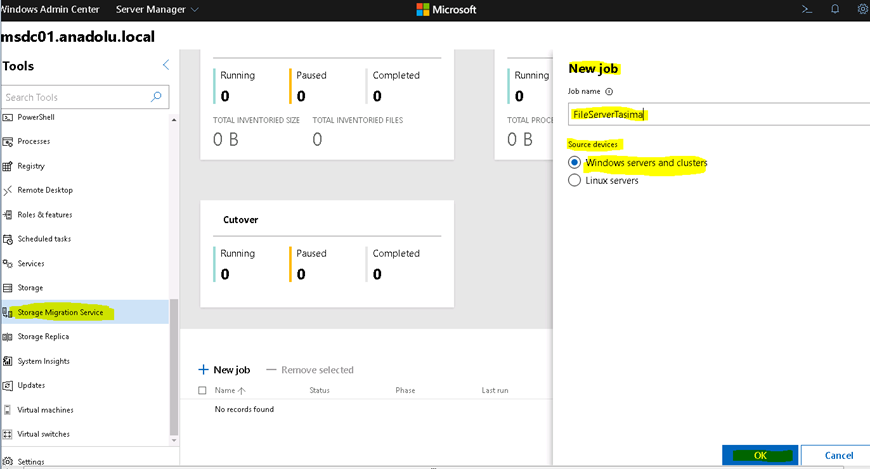The height and width of the screenshot is (469, 870).
Task: Open Roles & features tool
Action: (45, 215)
